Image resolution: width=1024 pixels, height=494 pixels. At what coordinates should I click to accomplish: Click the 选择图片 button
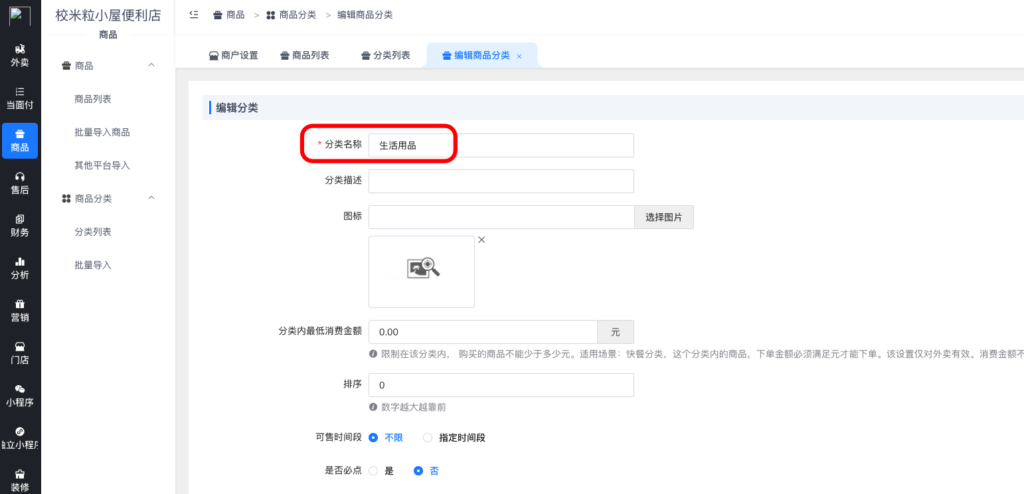pos(664,218)
